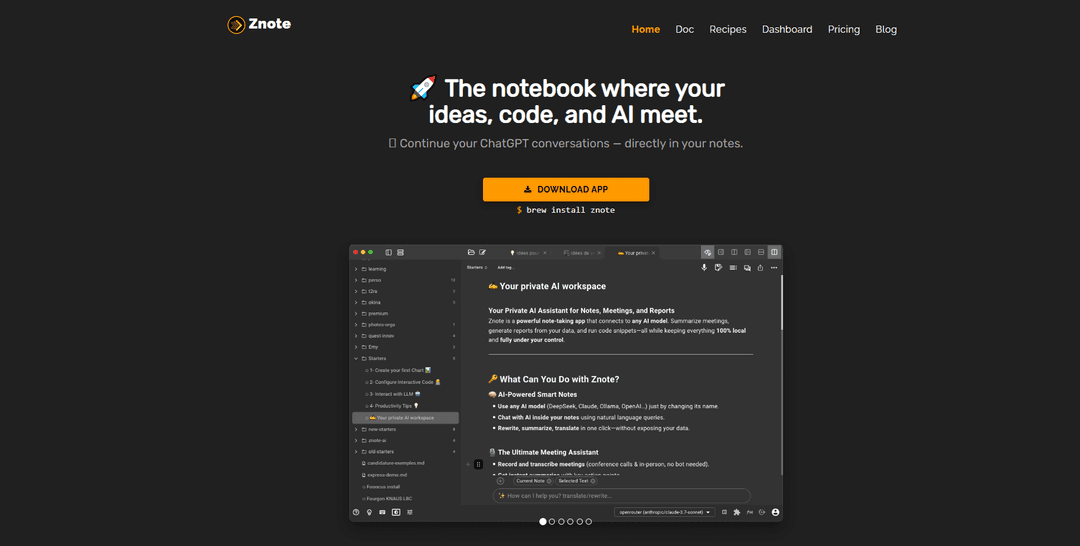Viewport: 1080px width, 546px height.
Task: Go to the Home nav item
Action: (x=645, y=30)
